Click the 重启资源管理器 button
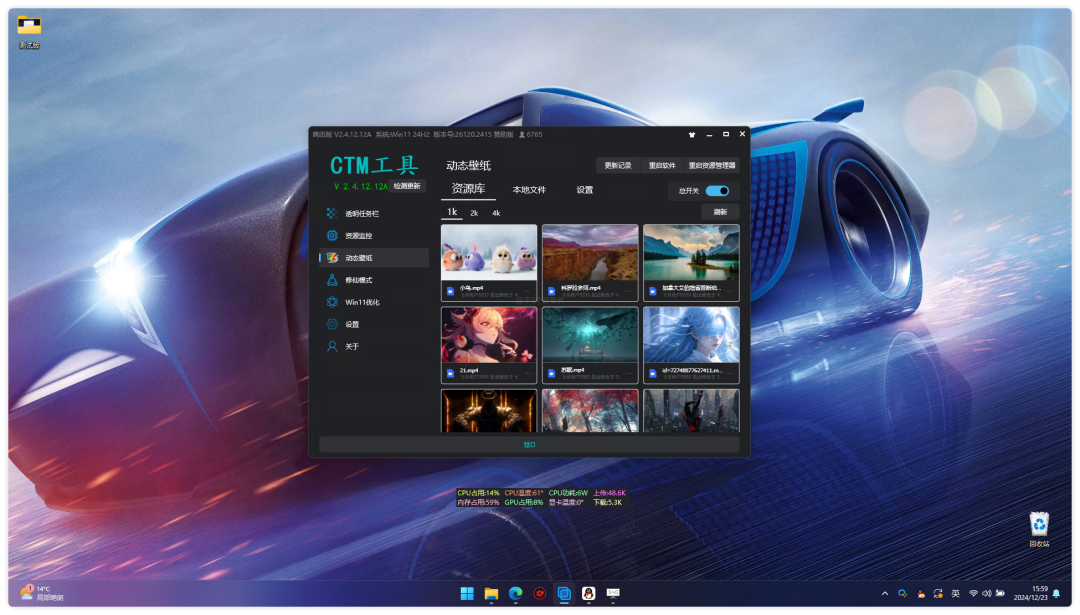Screen dimensions: 1080x615 (x=711, y=165)
